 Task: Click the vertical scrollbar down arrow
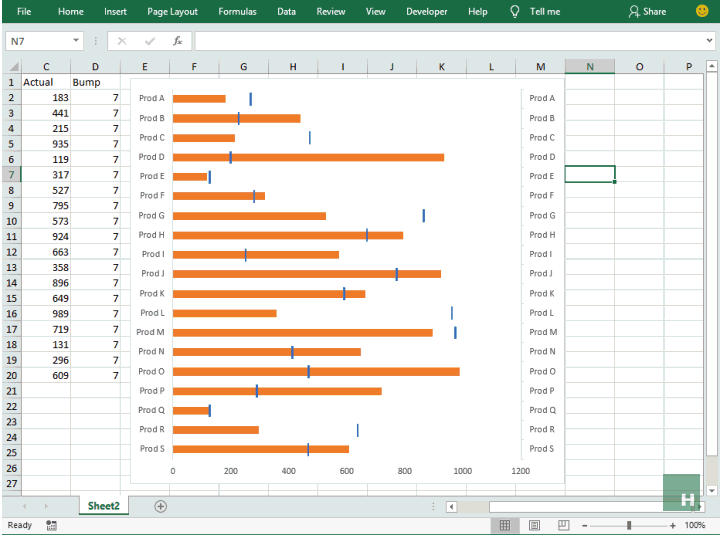711,490
